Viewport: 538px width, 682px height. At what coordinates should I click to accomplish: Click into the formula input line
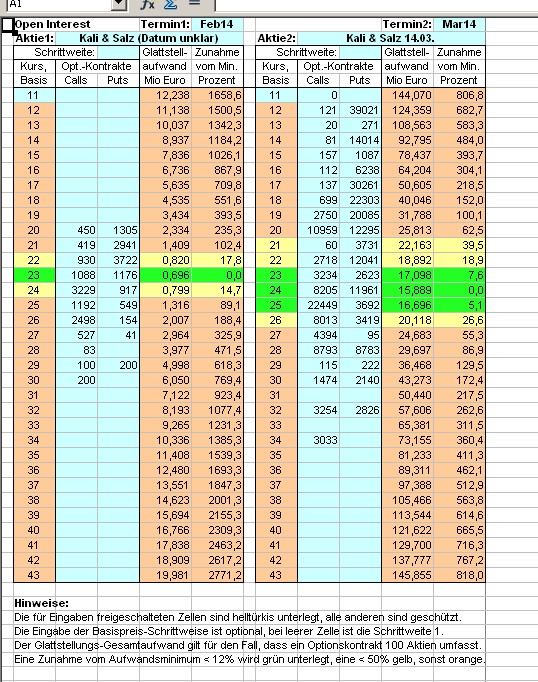pyautogui.click(x=376, y=4)
